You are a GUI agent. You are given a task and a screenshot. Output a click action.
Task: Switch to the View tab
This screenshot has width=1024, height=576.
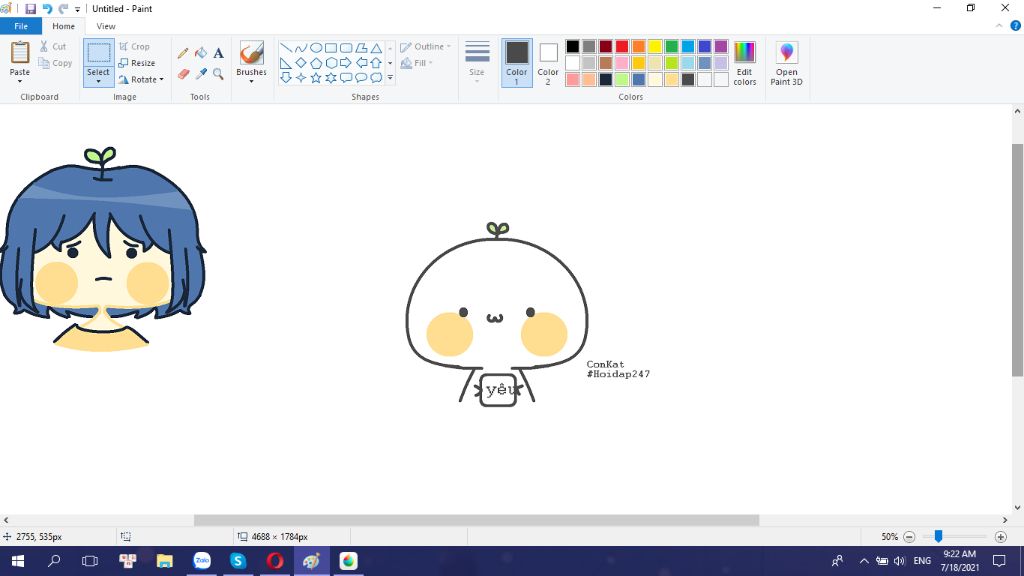pos(106,26)
